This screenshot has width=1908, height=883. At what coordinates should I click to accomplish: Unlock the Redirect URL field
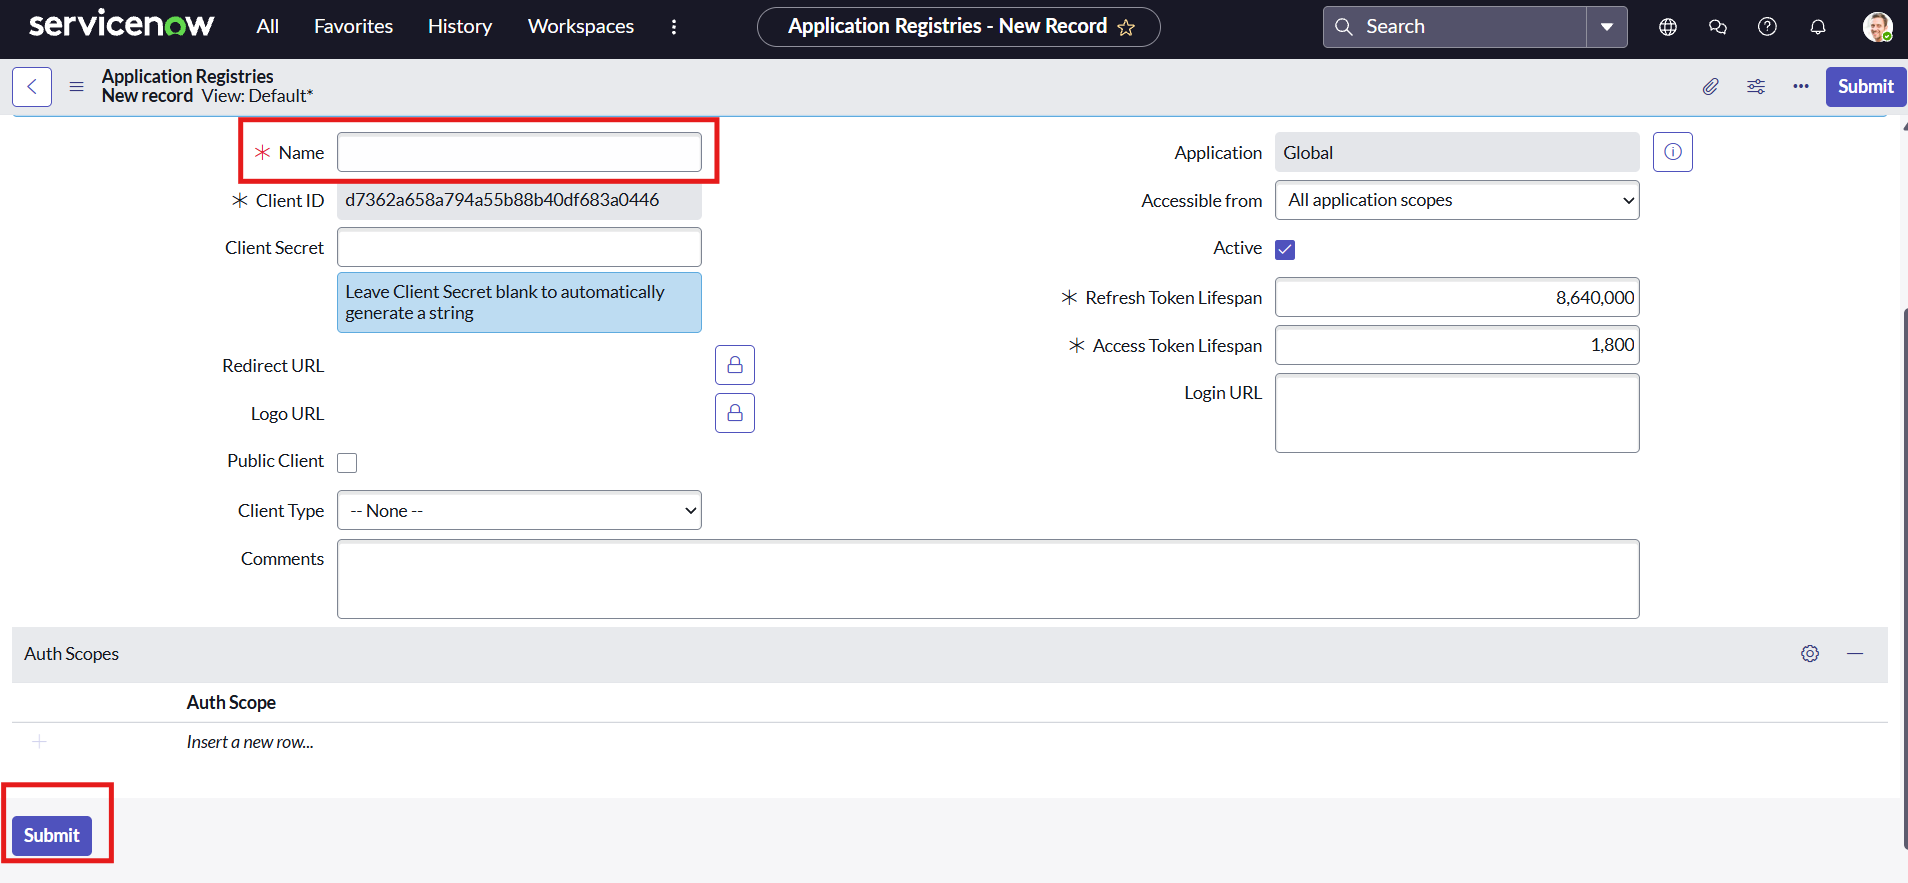(x=735, y=365)
